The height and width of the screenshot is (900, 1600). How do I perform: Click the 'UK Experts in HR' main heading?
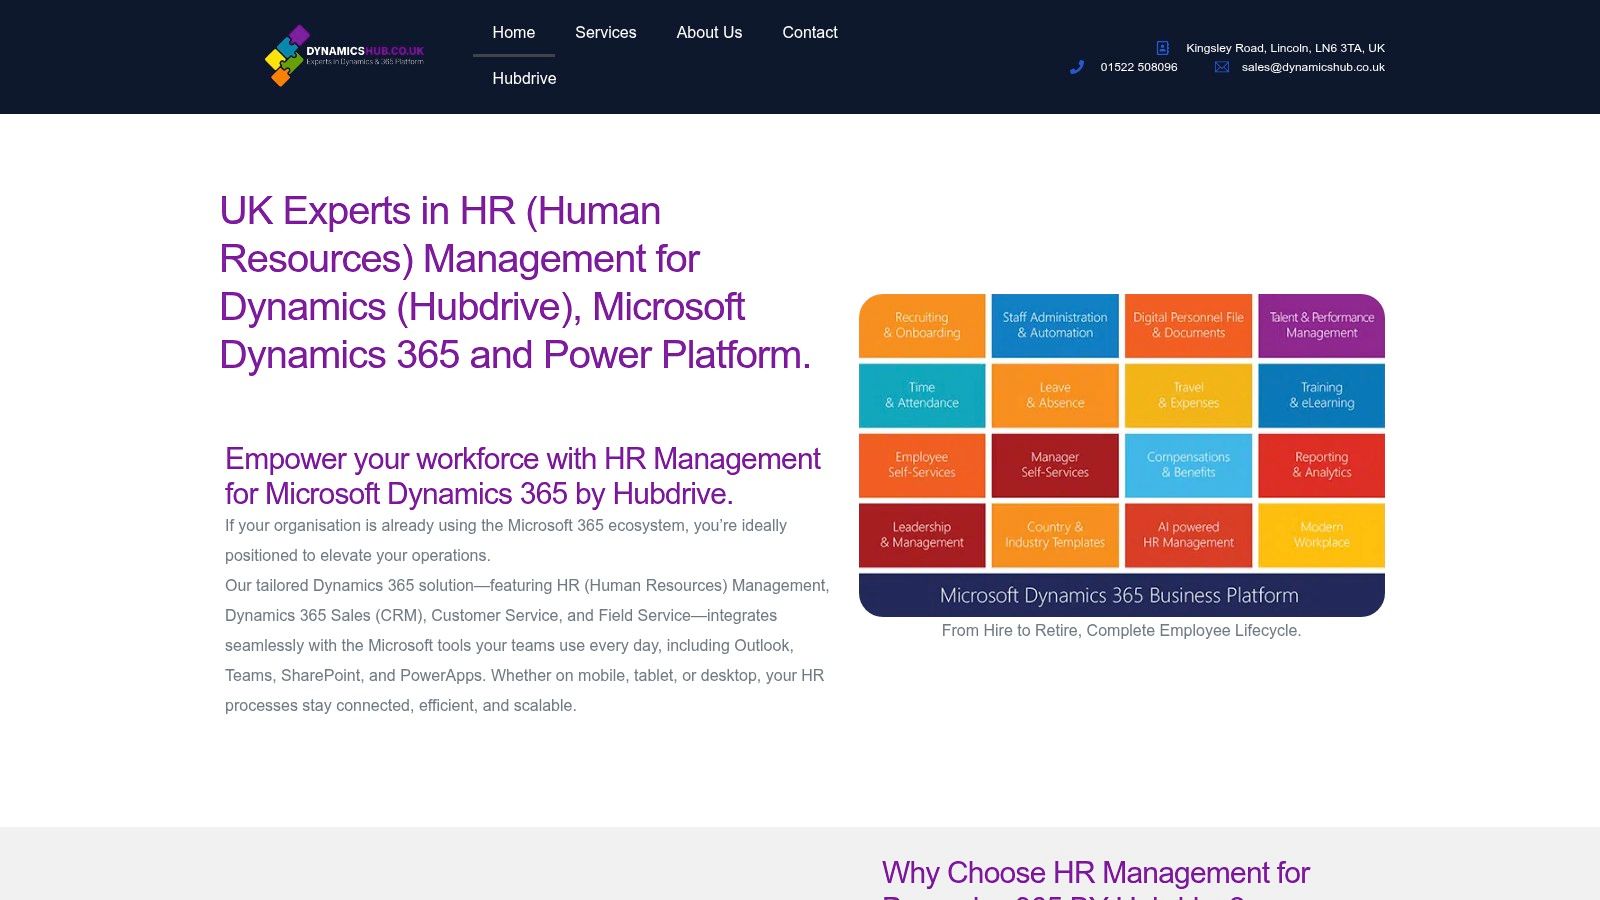point(516,283)
